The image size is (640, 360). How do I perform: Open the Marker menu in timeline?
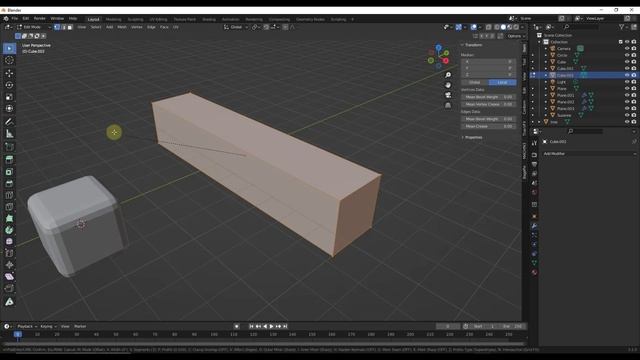80,327
